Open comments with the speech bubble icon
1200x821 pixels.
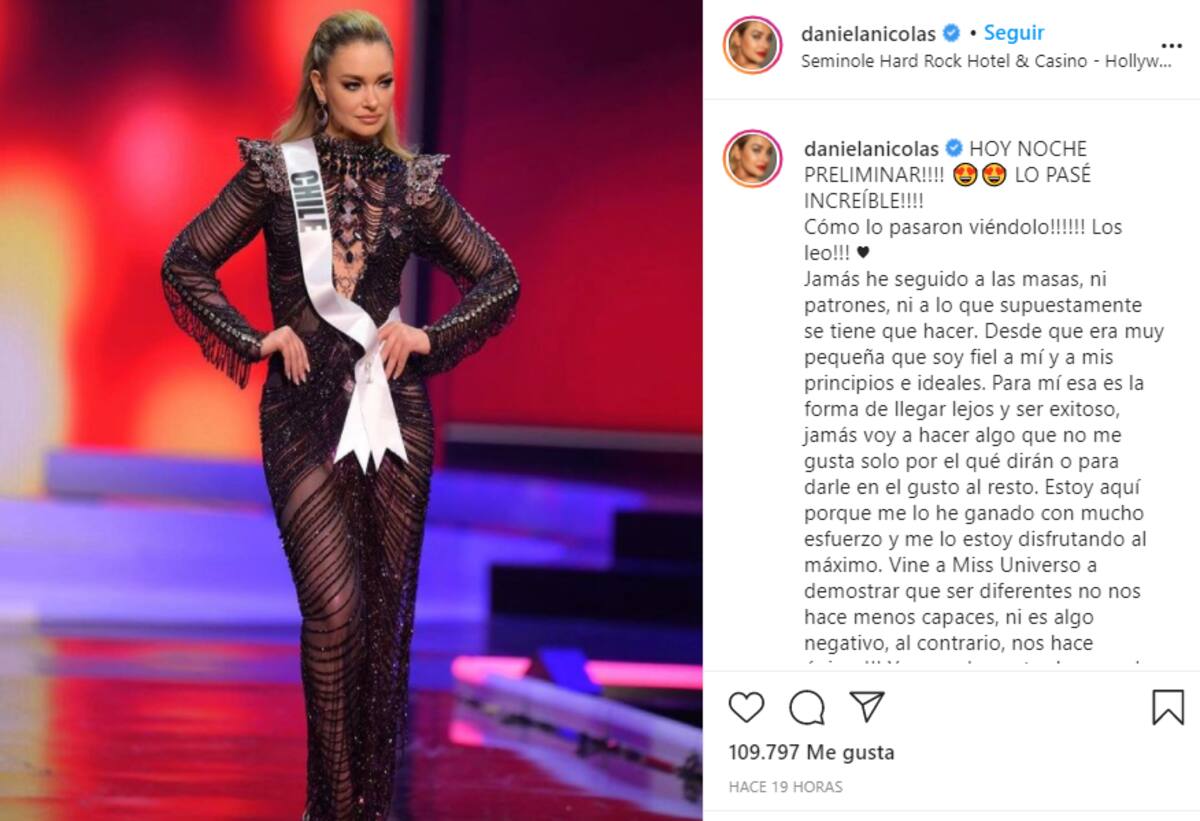[807, 707]
